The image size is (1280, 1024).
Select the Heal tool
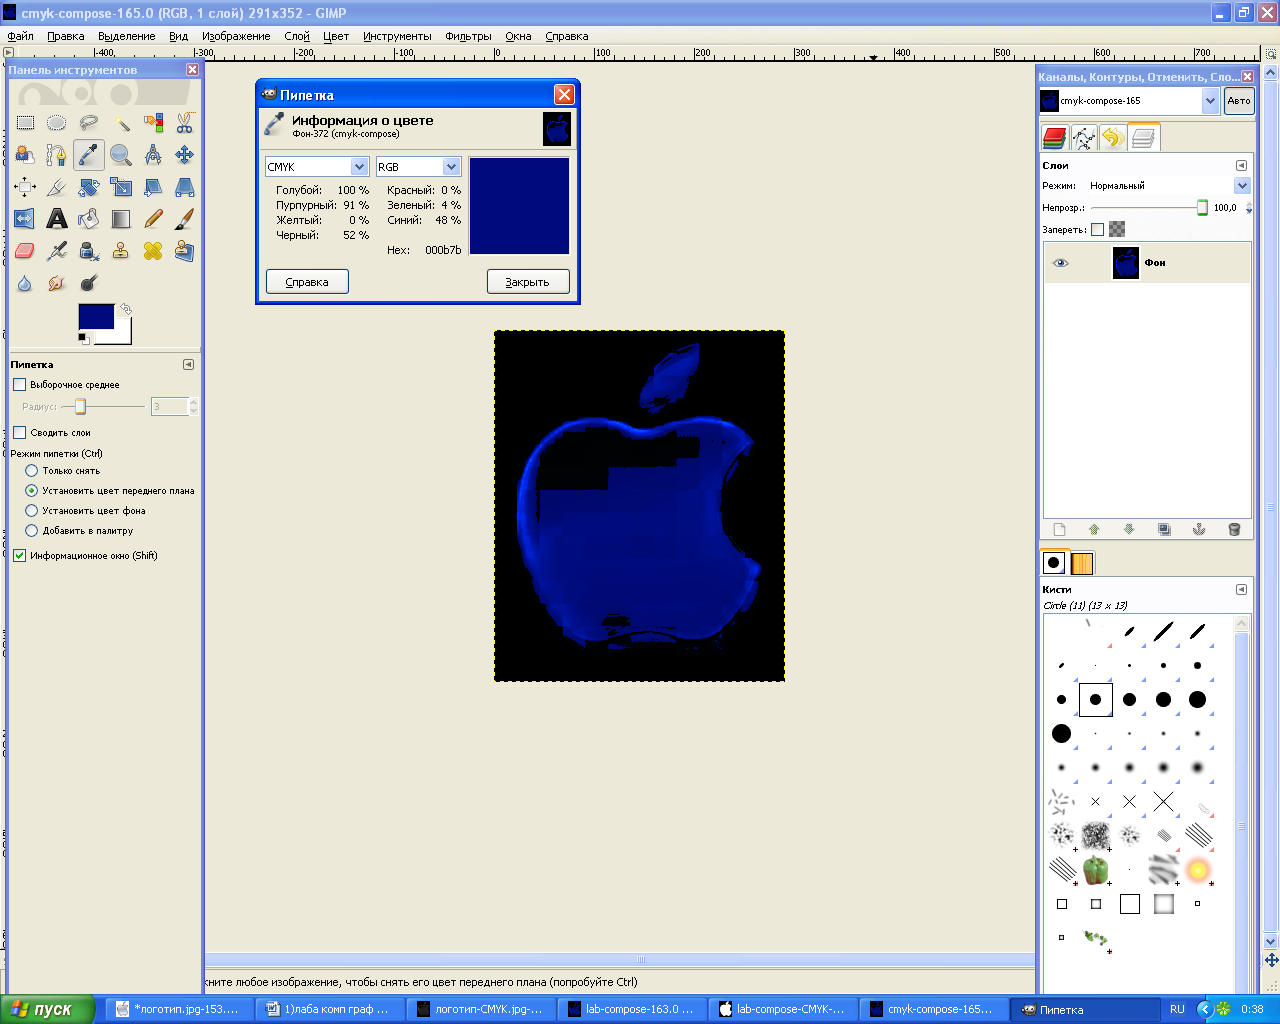[x=153, y=251]
